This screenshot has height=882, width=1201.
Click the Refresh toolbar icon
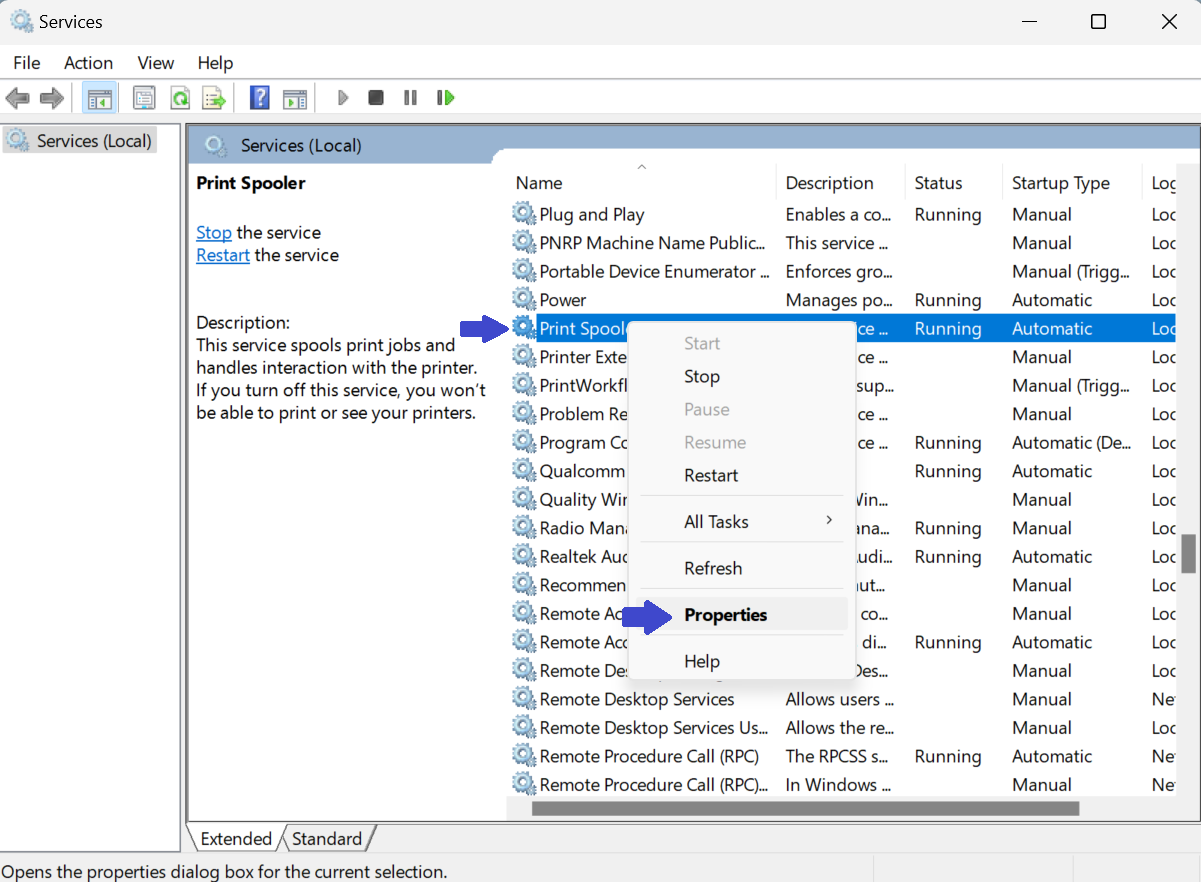coord(180,97)
